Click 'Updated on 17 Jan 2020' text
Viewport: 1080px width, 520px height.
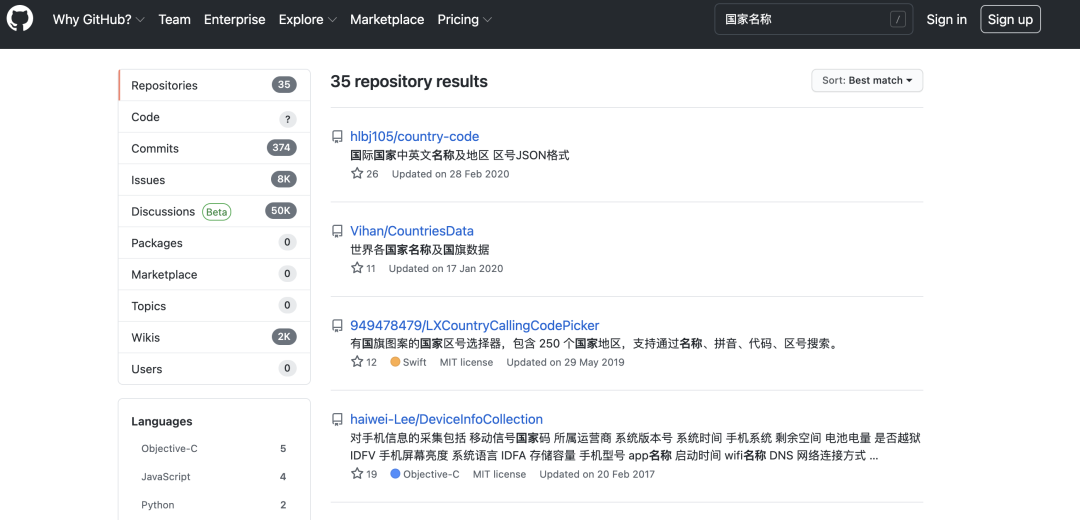(x=446, y=269)
